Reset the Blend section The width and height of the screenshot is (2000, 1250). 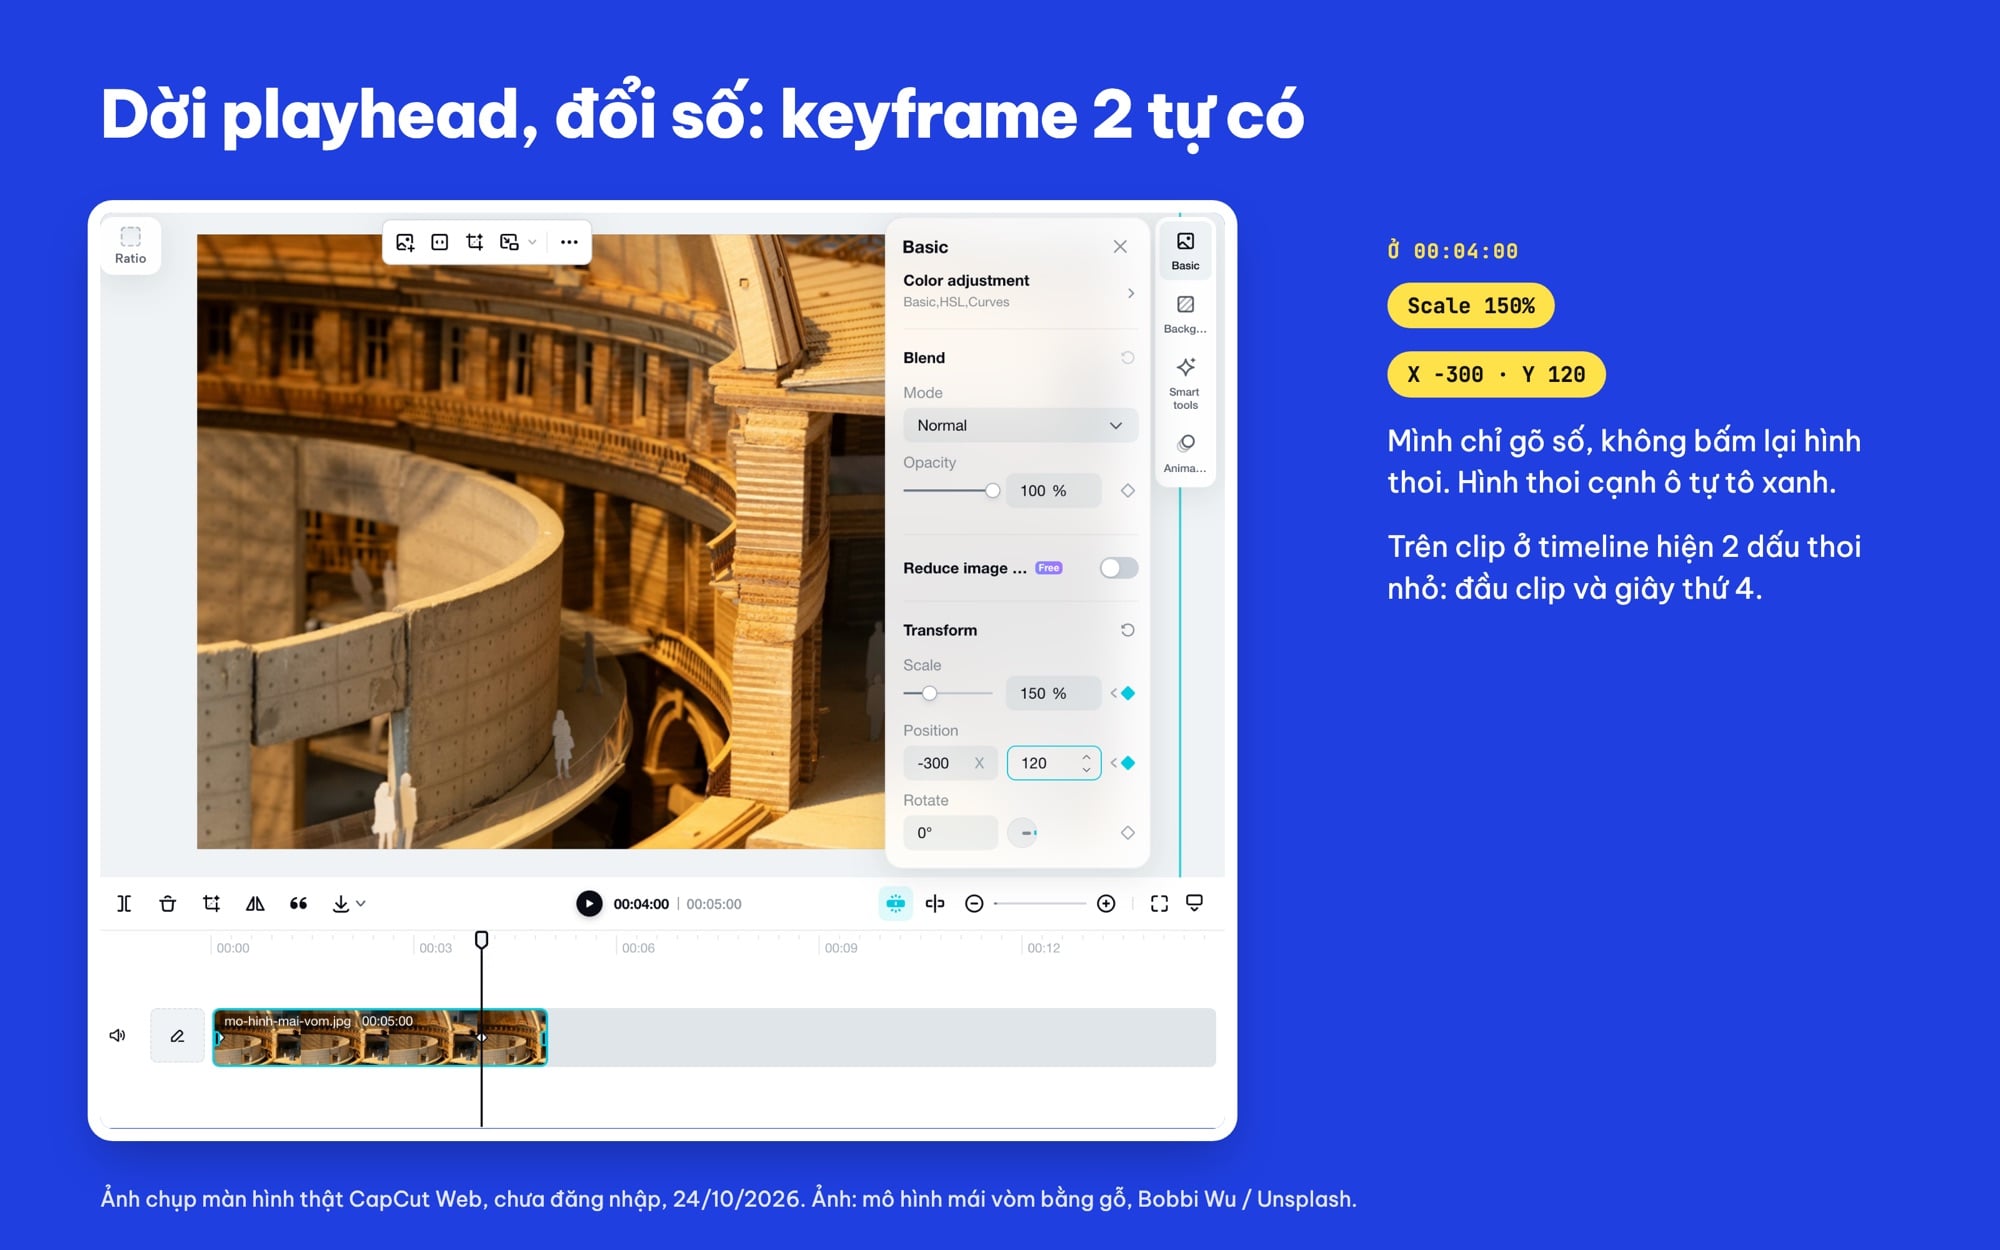click(1127, 358)
